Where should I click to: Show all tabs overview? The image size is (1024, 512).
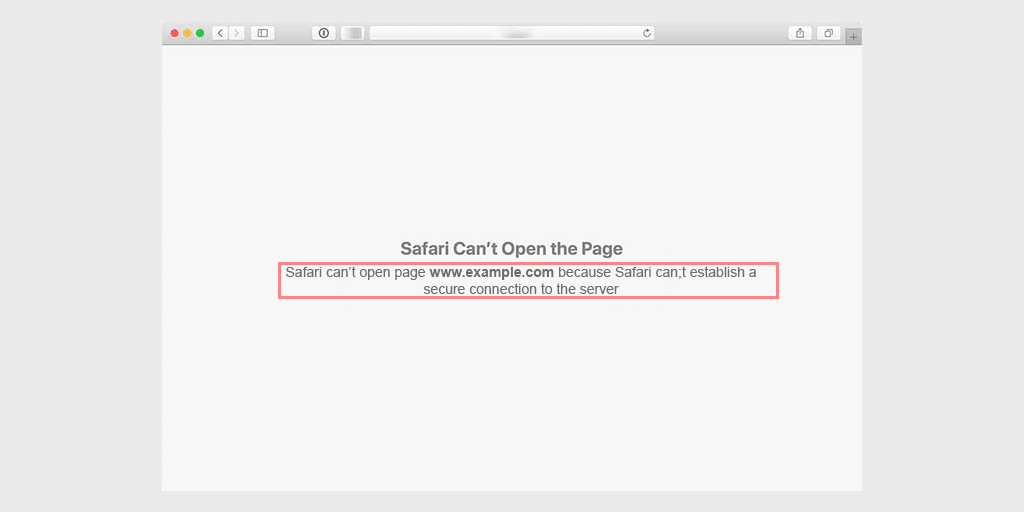click(x=829, y=33)
